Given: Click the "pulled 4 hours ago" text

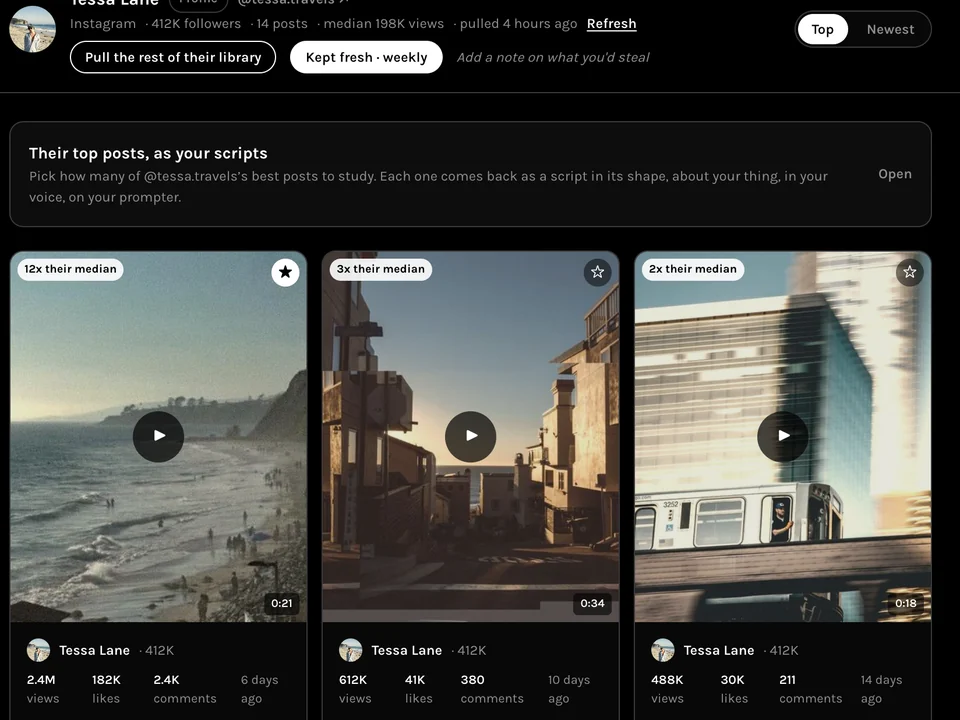Looking at the screenshot, I should (518, 24).
